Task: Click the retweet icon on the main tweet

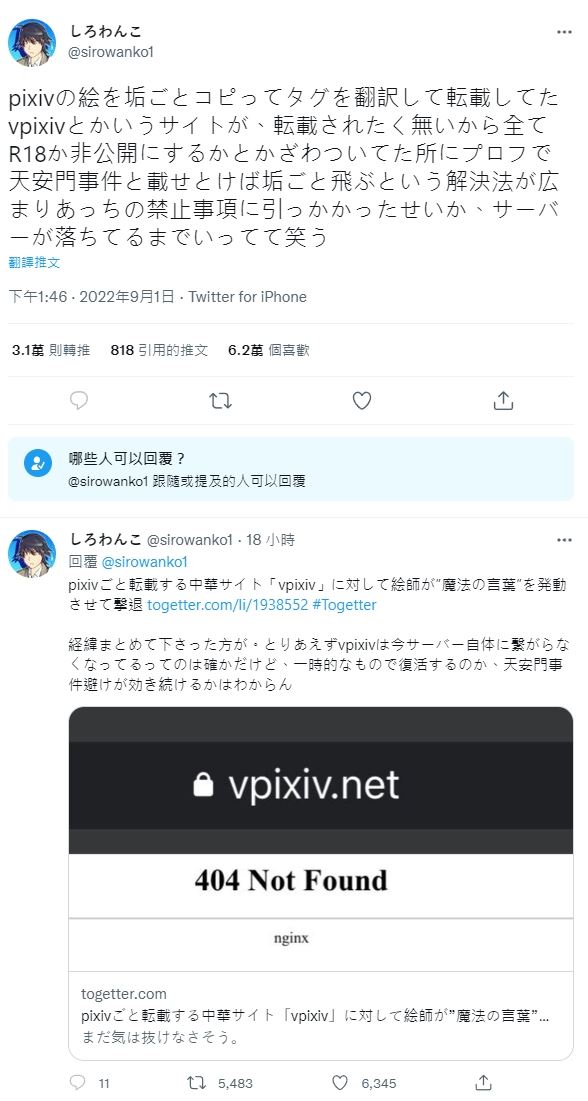Action: 221,400
